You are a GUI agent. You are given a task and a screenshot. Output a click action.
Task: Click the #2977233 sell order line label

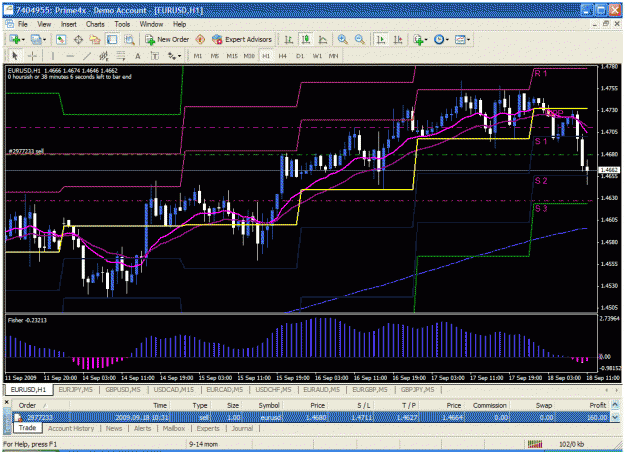pyautogui.click(x=26, y=151)
